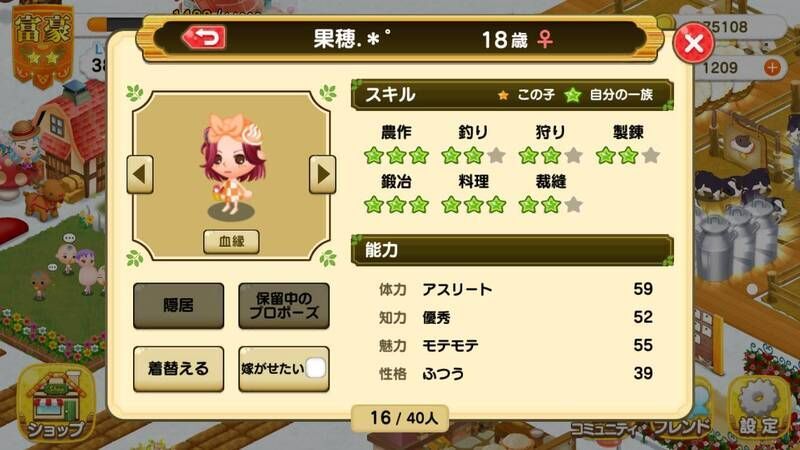Show previous character with left arrow

click(140, 174)
